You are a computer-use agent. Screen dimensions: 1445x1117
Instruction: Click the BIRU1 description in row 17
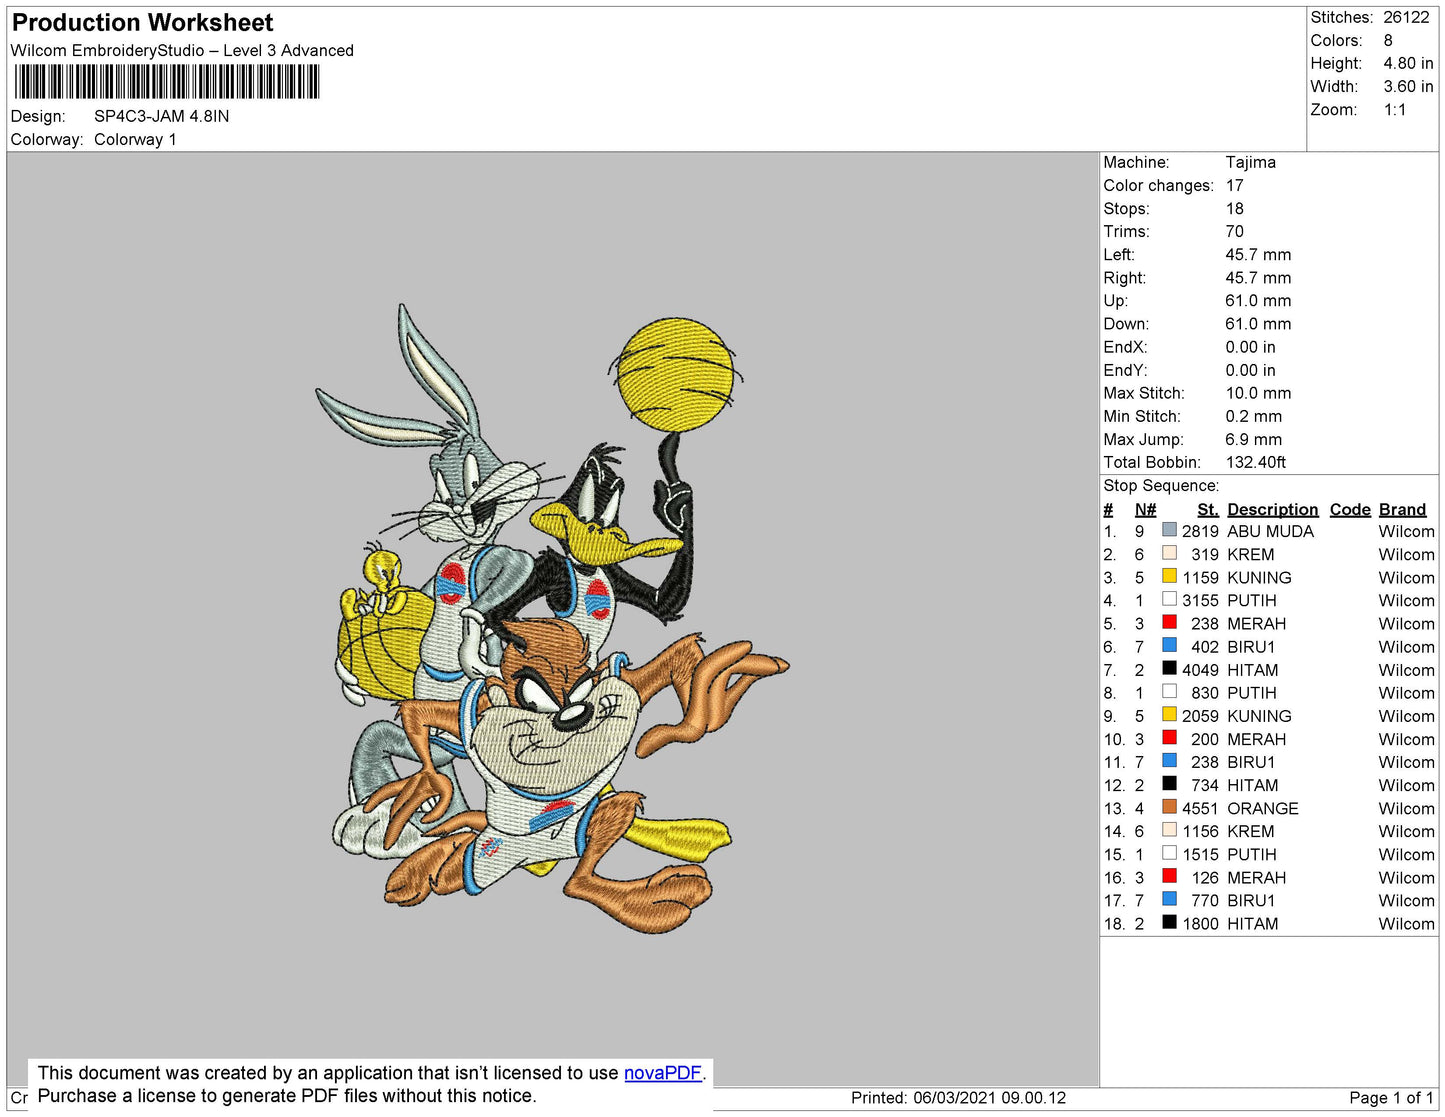pyautogui.click(x=1251, y=900)
